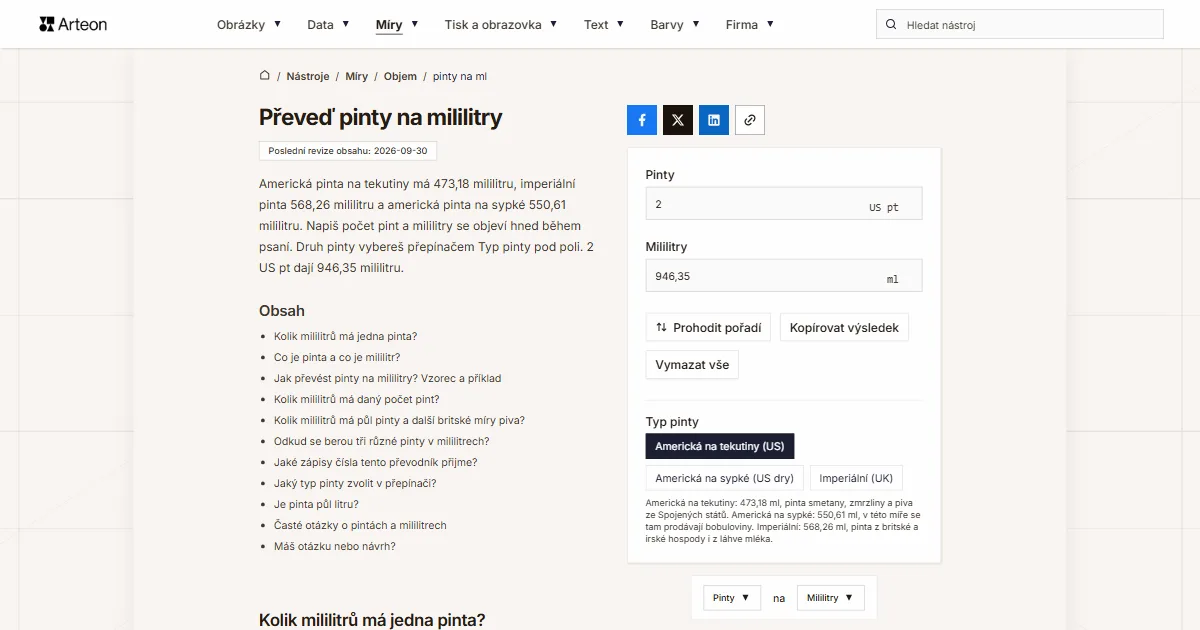Screen dimensions: 1200x630
Task: Open the Barvy menu
Action: (x=675, y=24)
